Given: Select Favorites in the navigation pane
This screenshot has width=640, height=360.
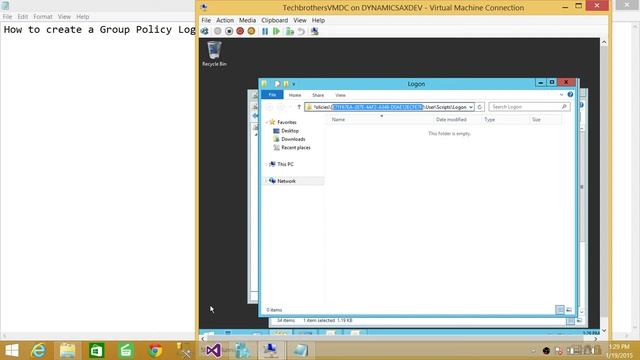Looking at the screenshot, I should [x=287, y=122].
